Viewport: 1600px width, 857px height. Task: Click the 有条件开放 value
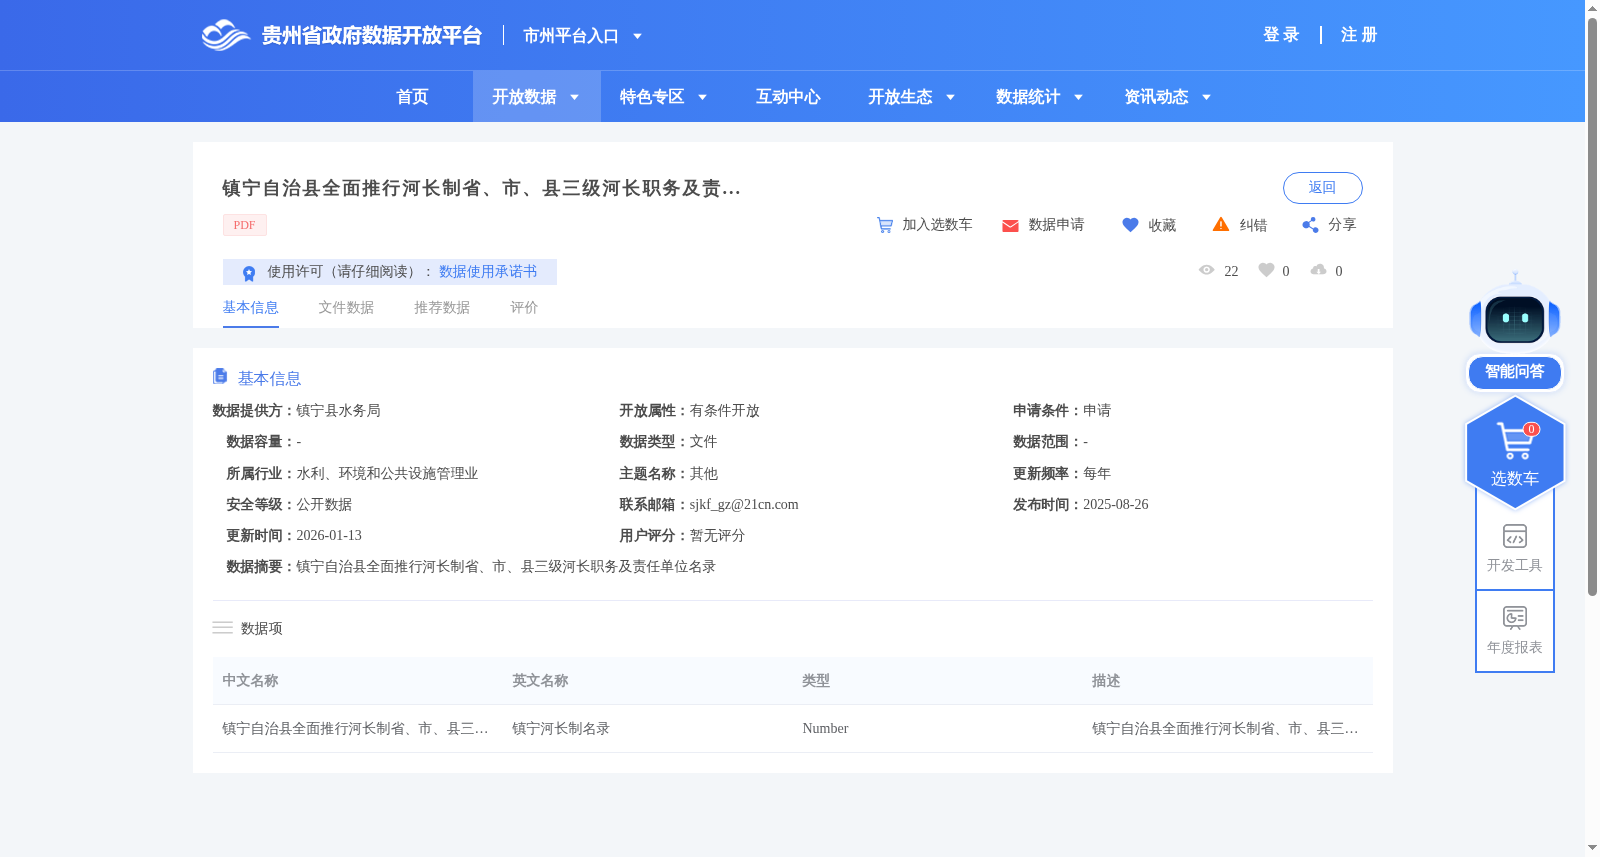click(x=725, y=411)
